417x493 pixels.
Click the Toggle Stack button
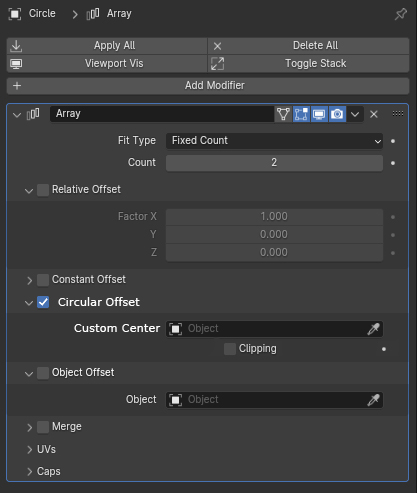coord(309,64)
